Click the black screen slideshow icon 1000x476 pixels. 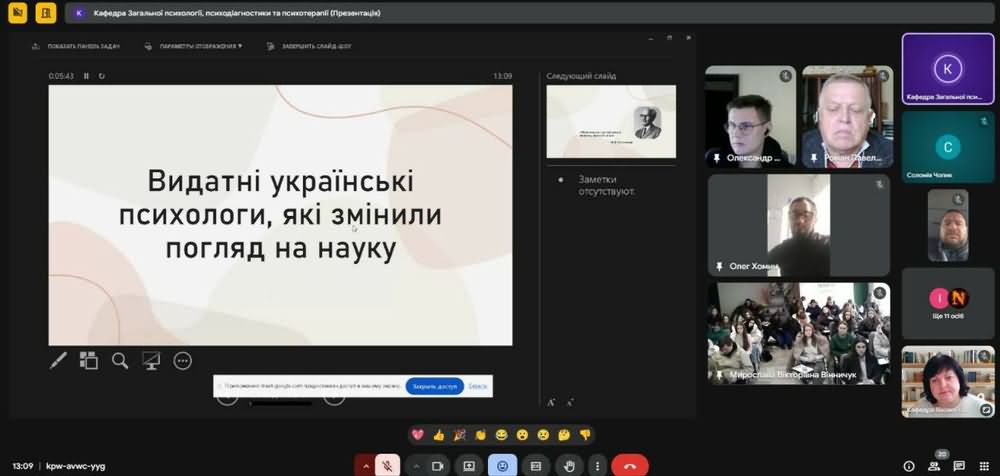coord(151,361)
